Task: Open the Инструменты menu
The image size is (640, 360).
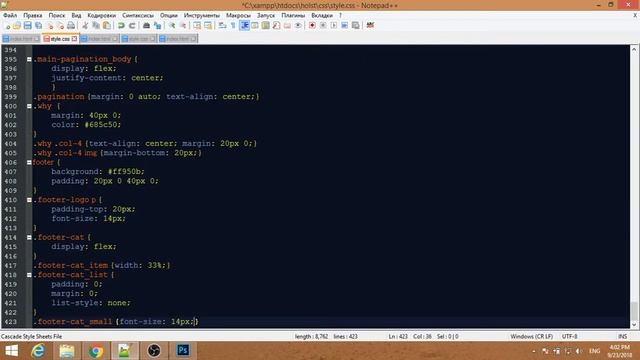Action: point(202,15)
